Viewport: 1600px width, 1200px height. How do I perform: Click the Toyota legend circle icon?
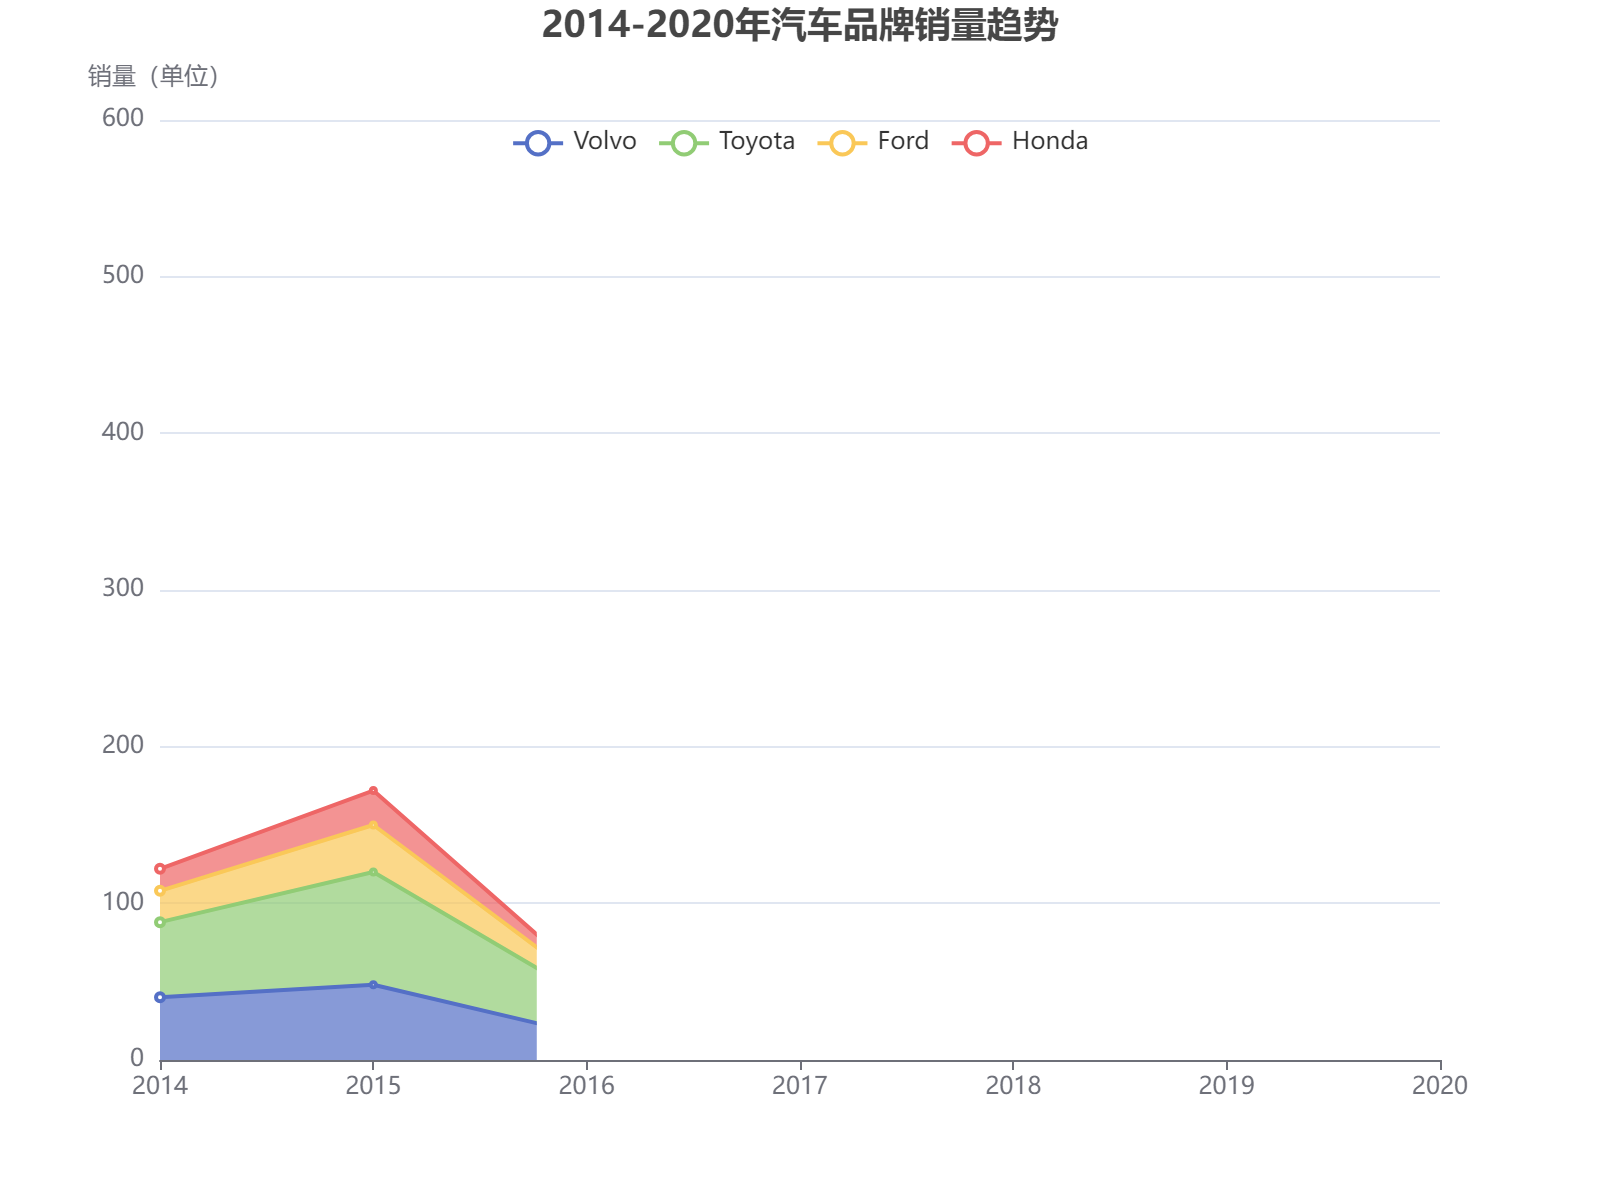tap(686, 141)
